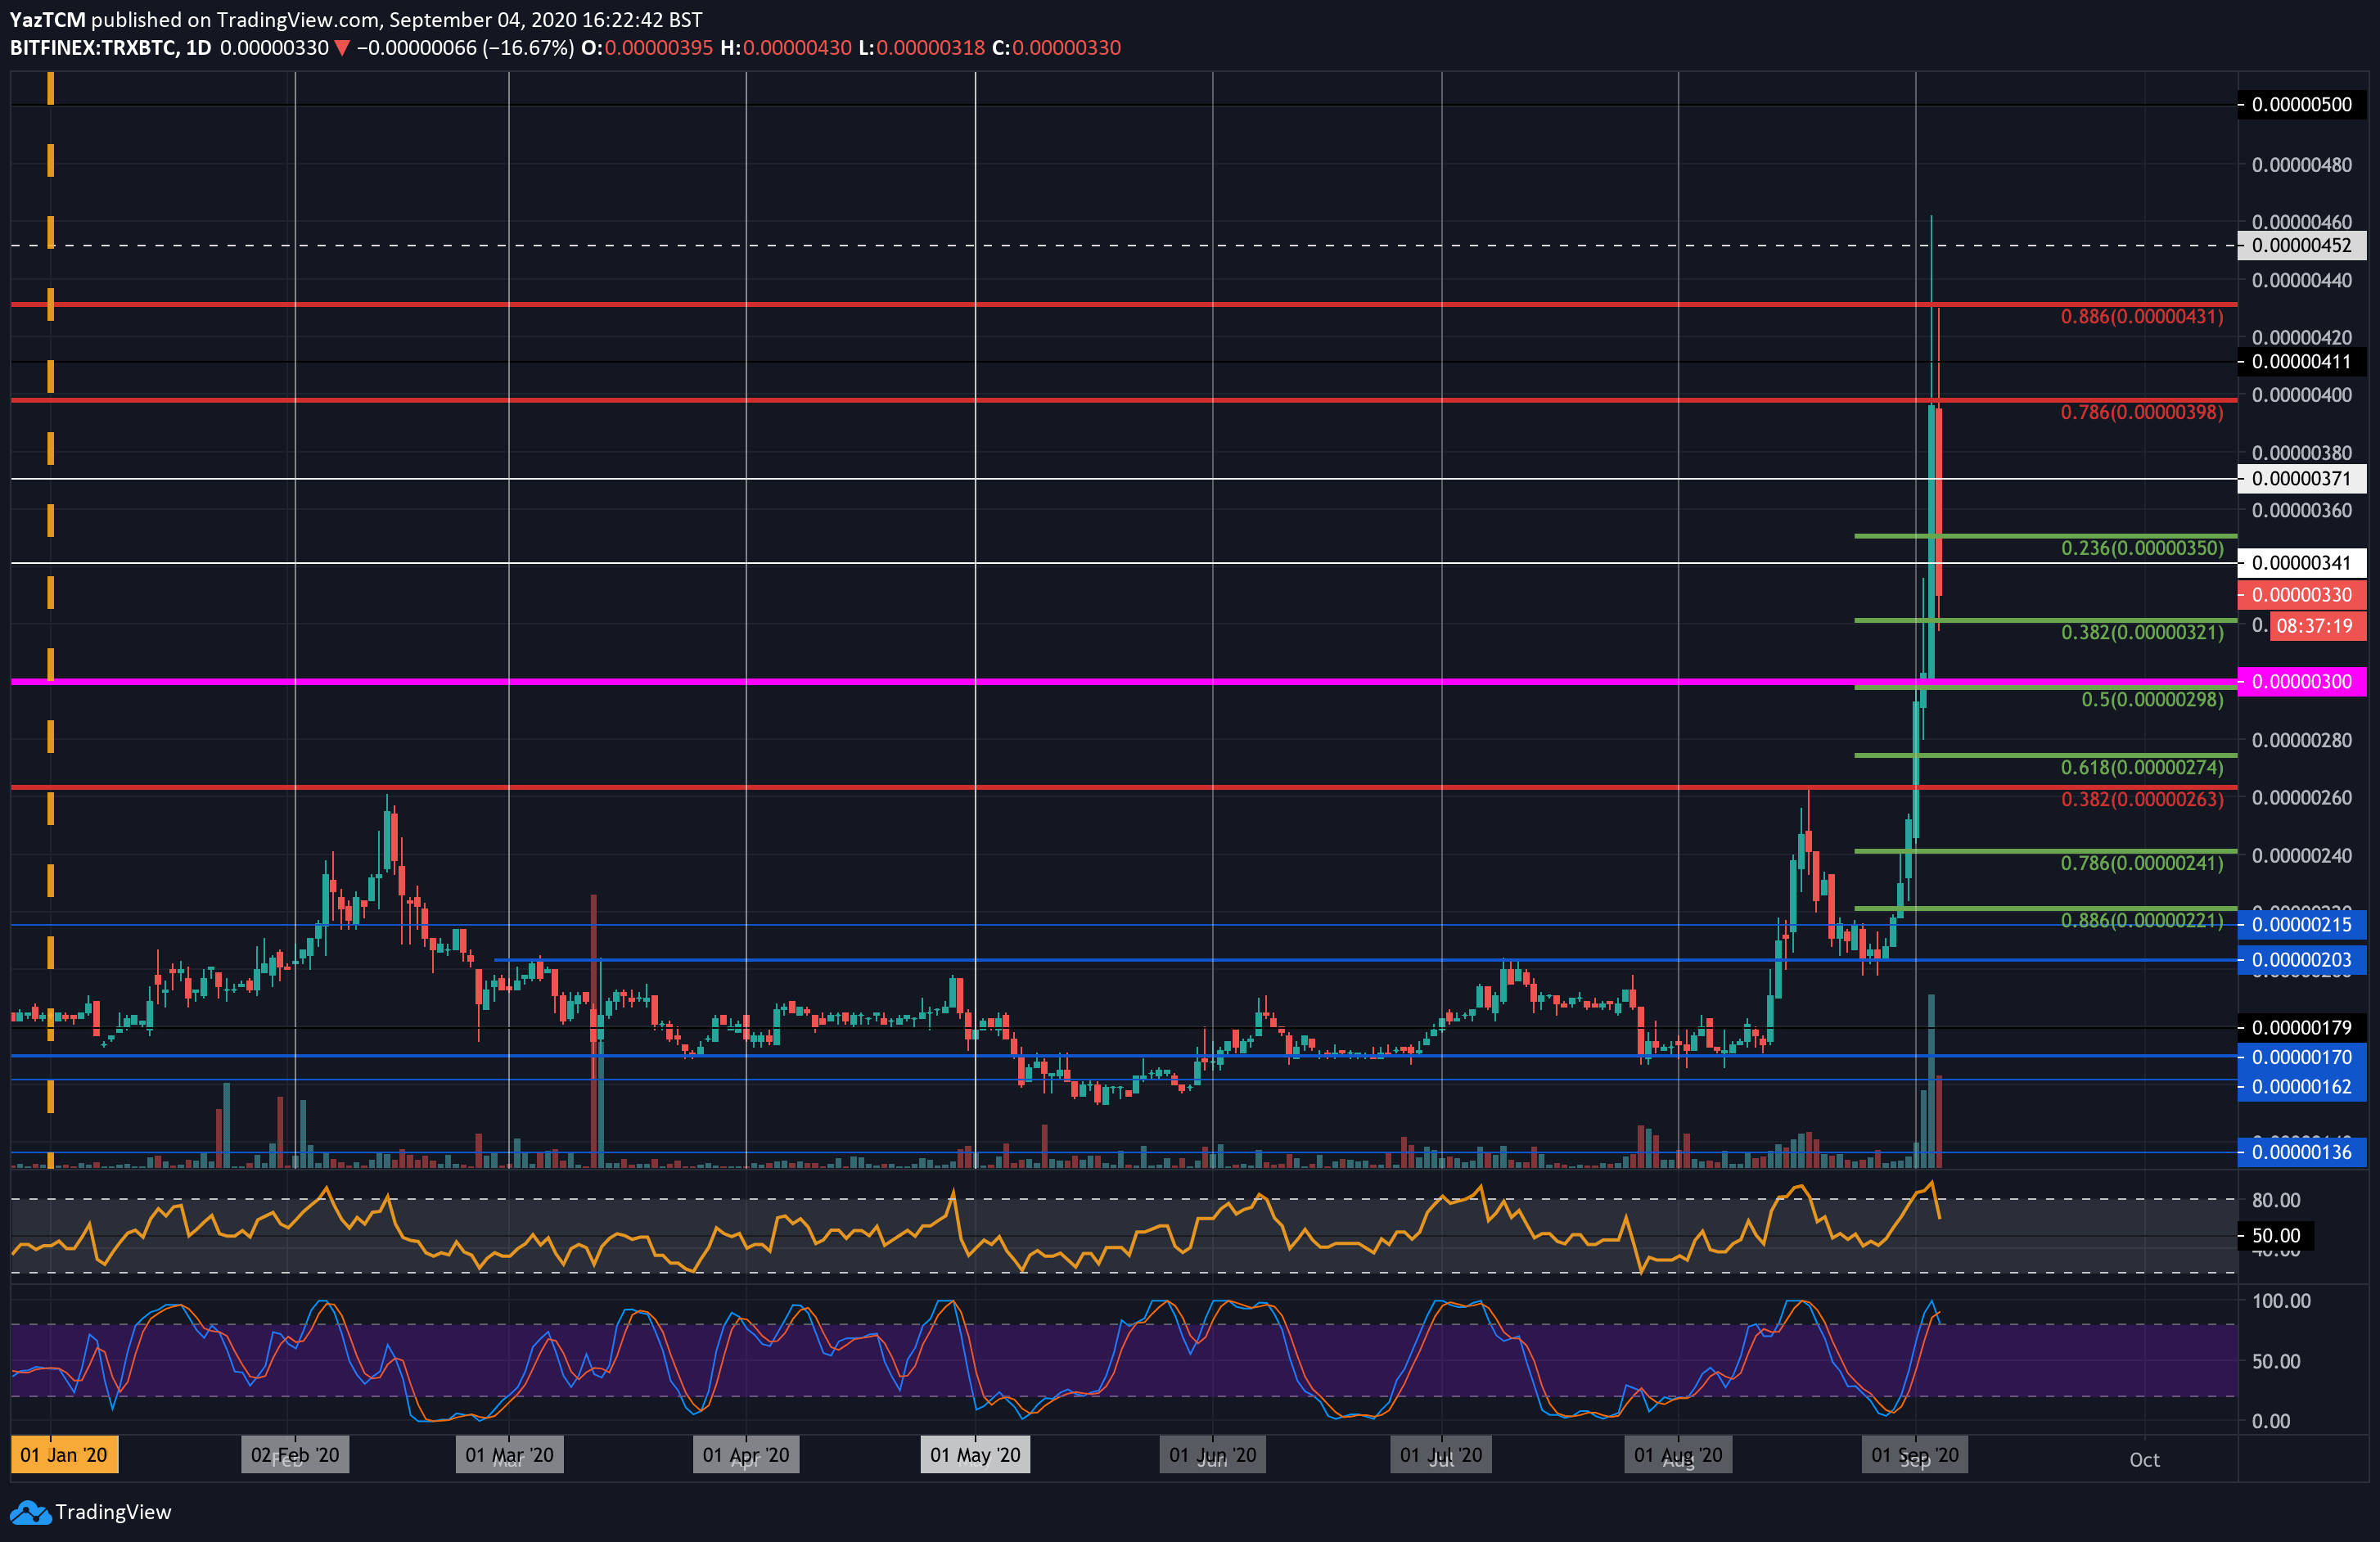Viewport: 2380px width, 1542px height.
Task: Click the 0.236(0.00000350) Fibonacci label
Action: tap(2142, 548)
